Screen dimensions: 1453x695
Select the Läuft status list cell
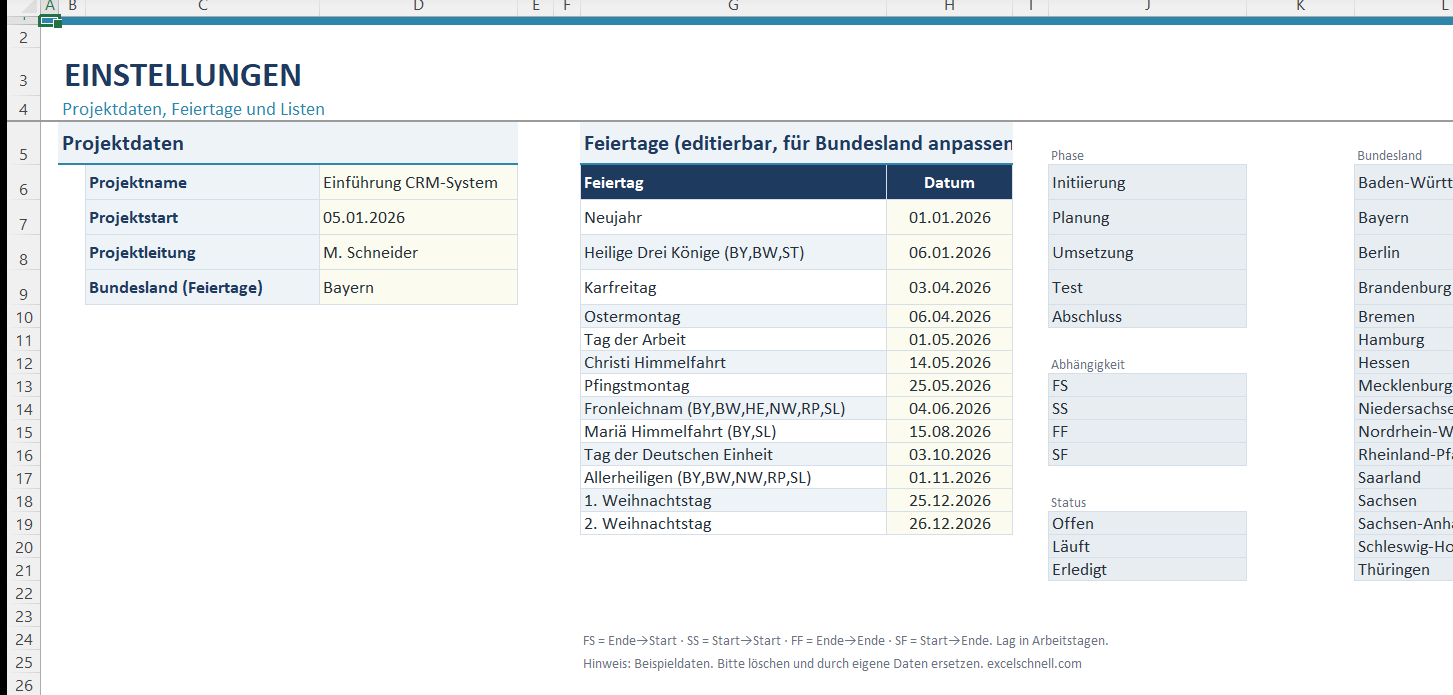click(x=1147, y=546)
